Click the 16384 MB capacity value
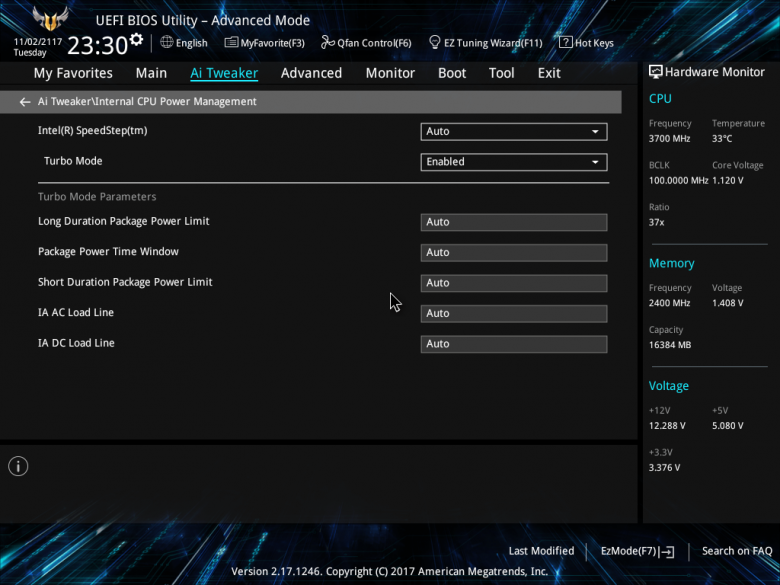 pyautogui.click(x=670, y=345)
